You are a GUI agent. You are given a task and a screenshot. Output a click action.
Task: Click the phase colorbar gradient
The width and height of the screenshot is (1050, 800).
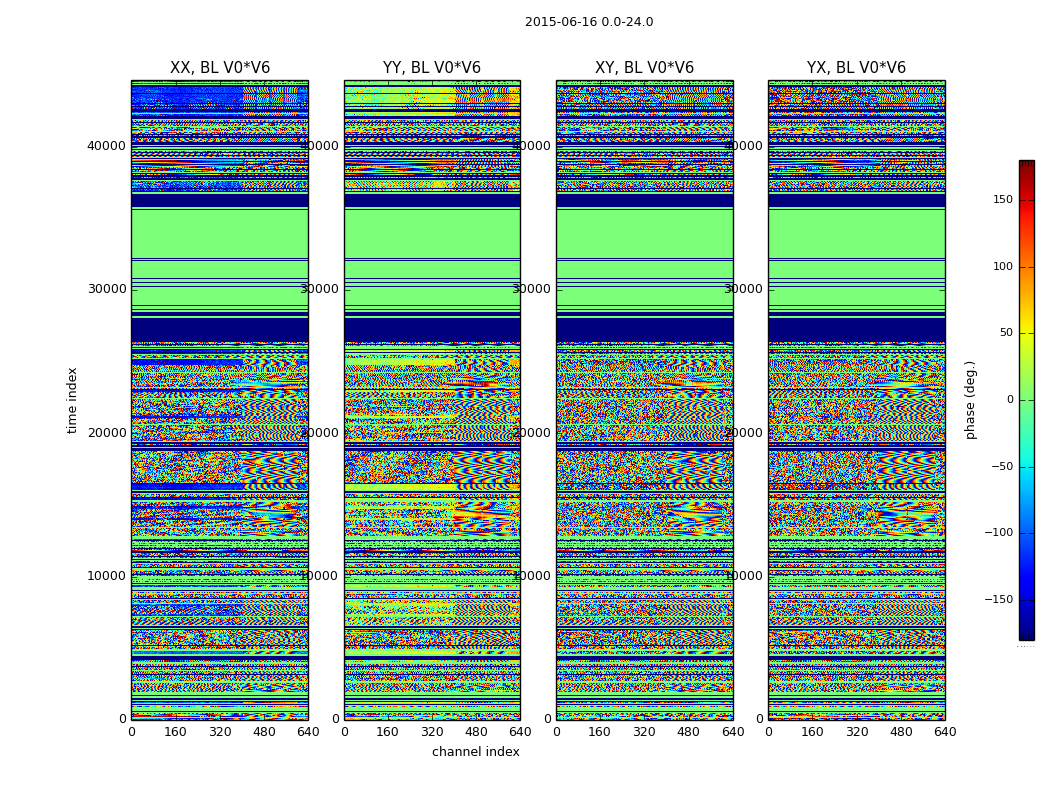tap(1026, 400)
